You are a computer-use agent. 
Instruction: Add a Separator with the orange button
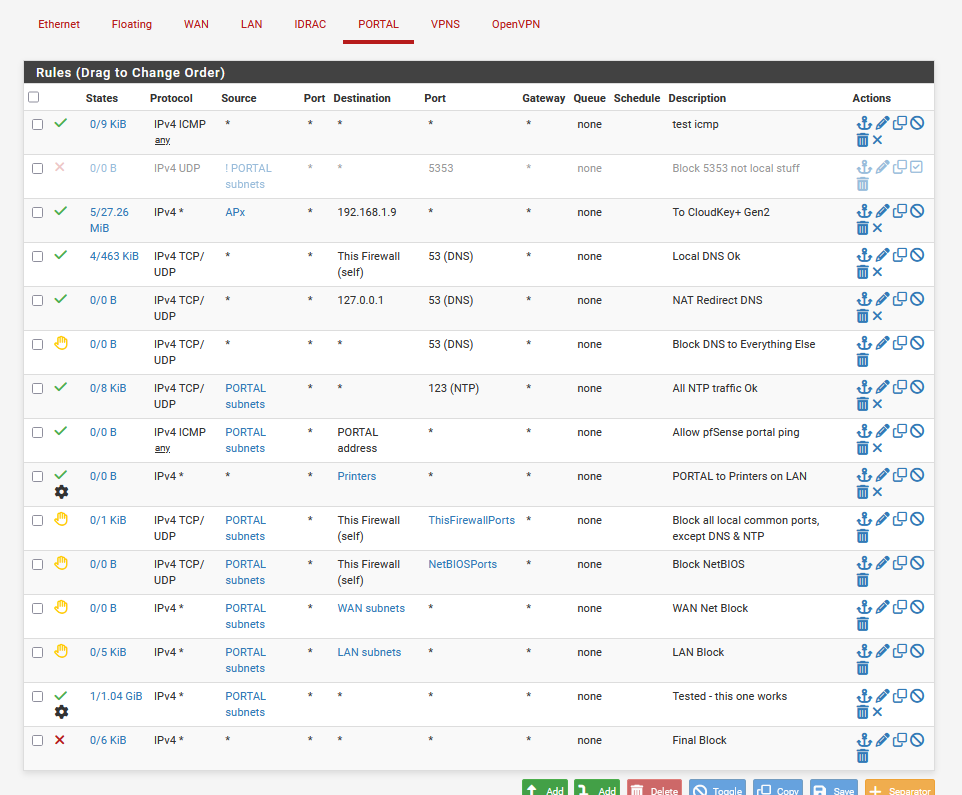click(x=900, y=788)
